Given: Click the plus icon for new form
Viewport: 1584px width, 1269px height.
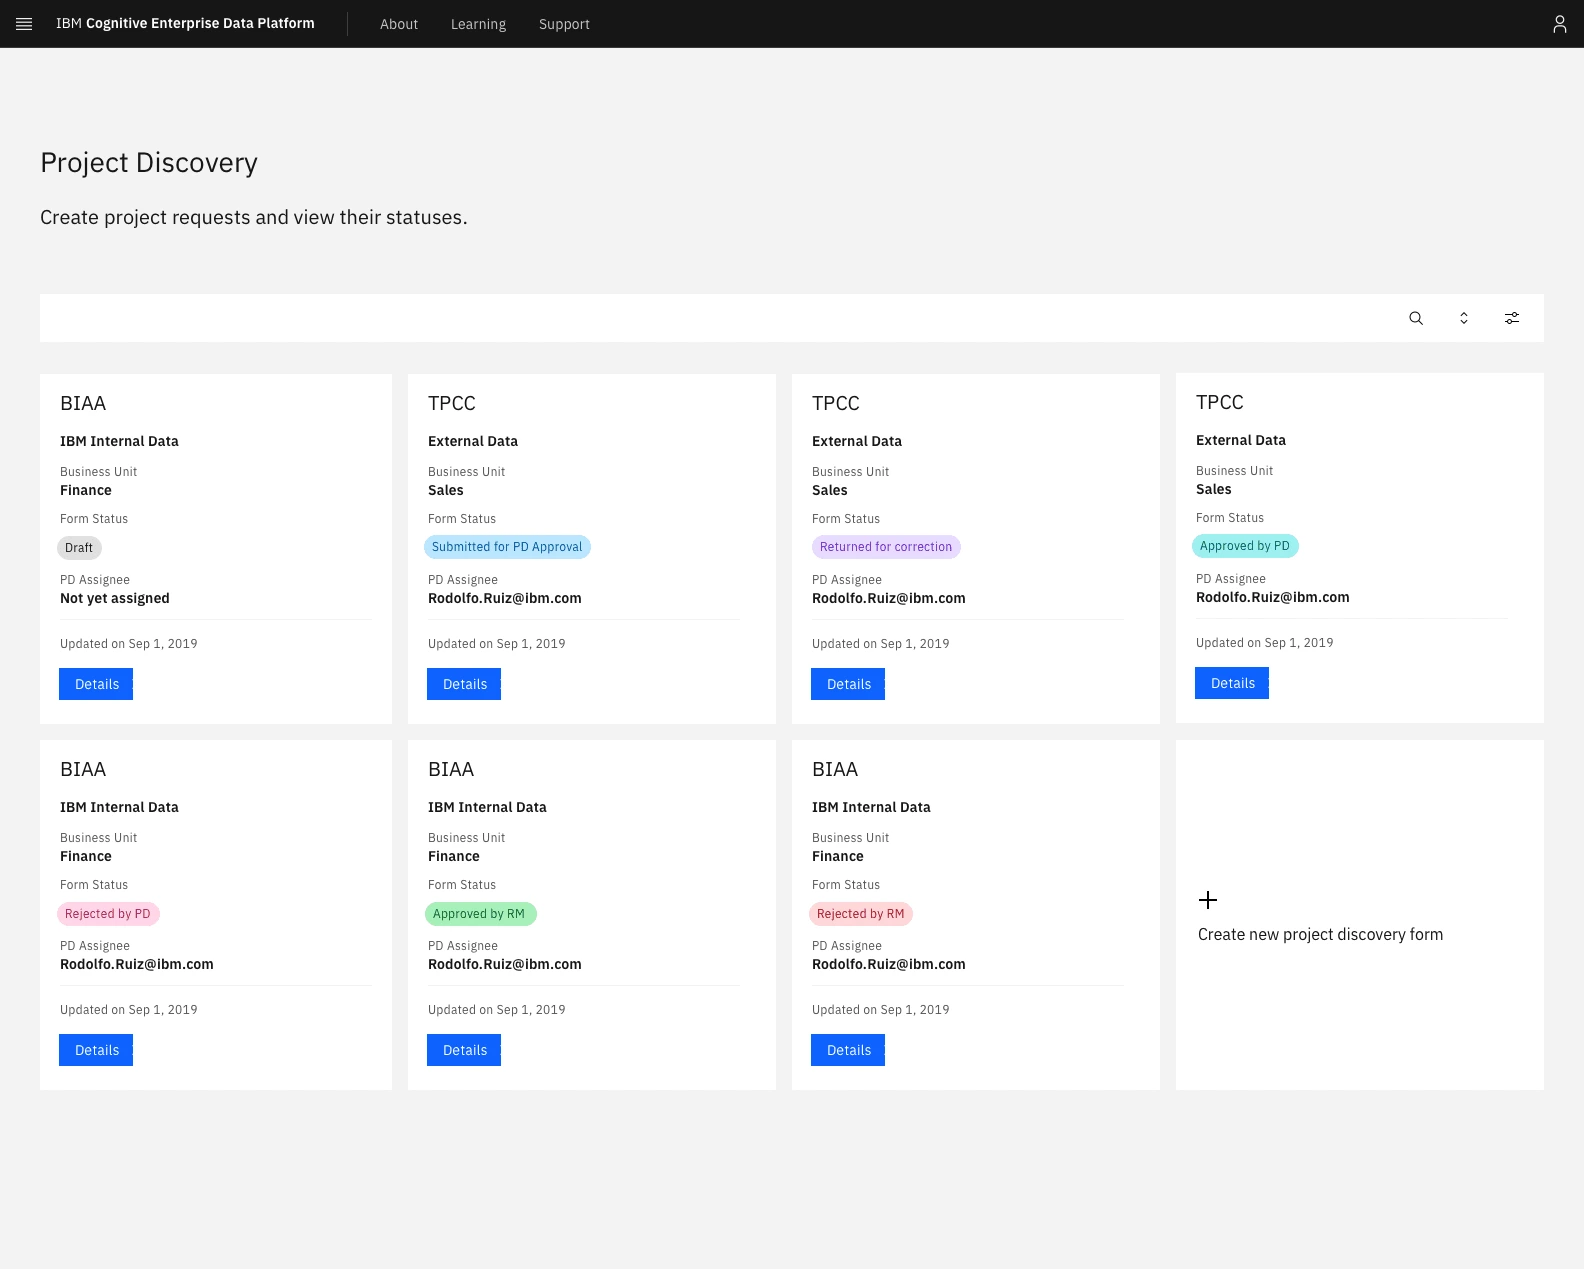Looking at the screenshot, I should tap(1208, 900).
